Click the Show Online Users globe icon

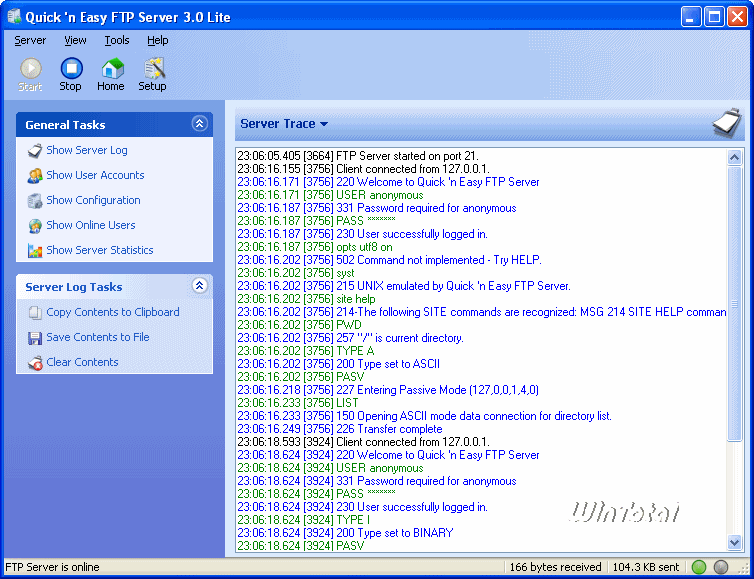(x=35, y=226)
